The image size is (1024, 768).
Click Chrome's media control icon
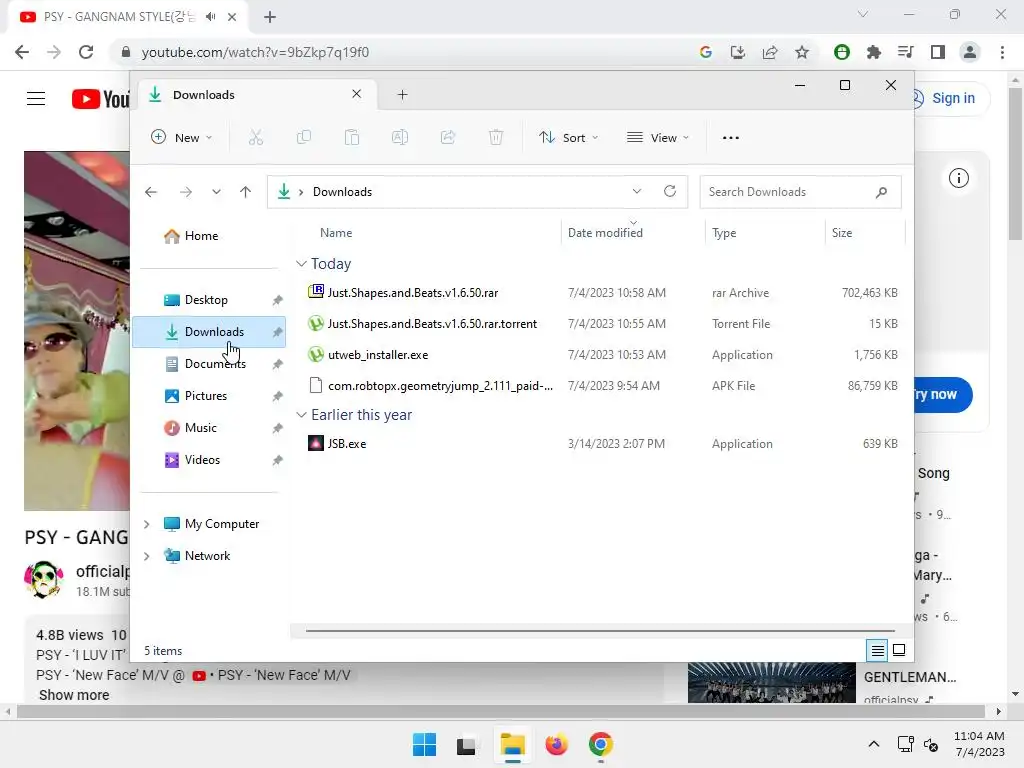[x=905, y=52]
